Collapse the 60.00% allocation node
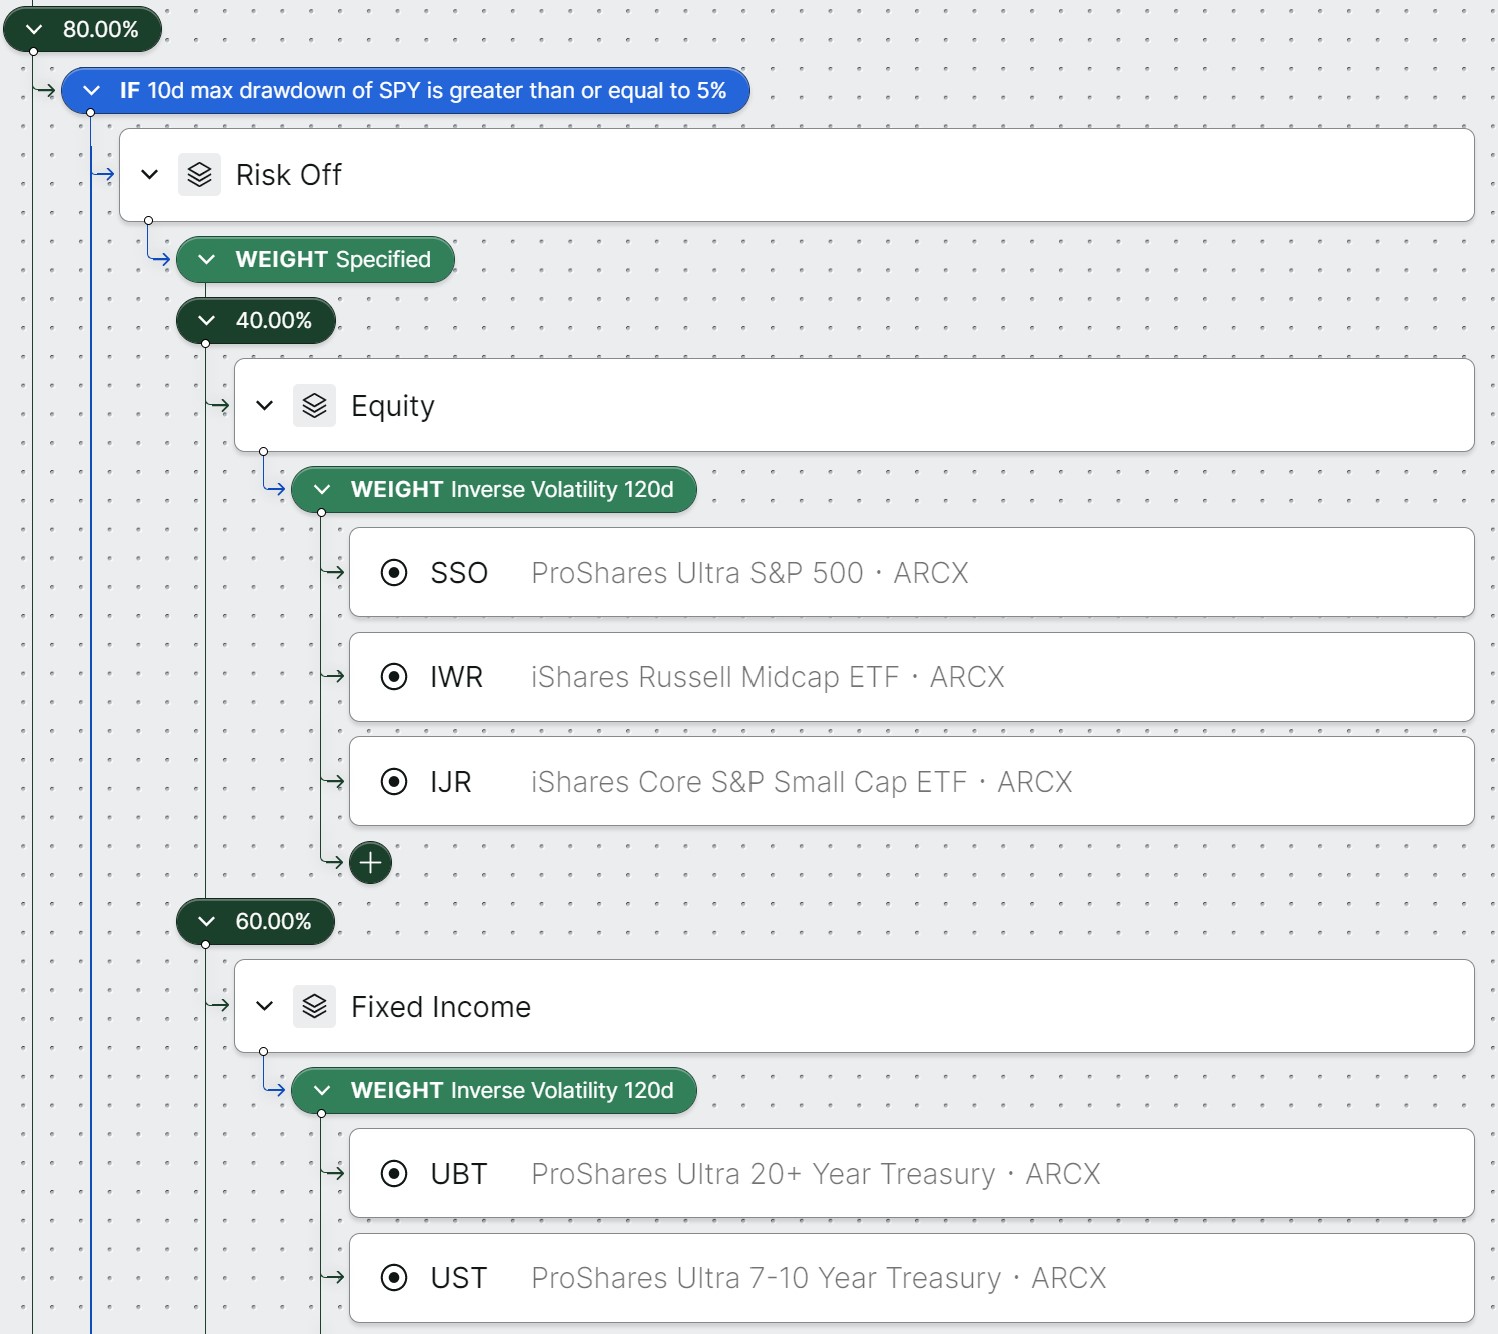The height and width of the screenshot is (1334, 1498). click(x=207, y=922)
